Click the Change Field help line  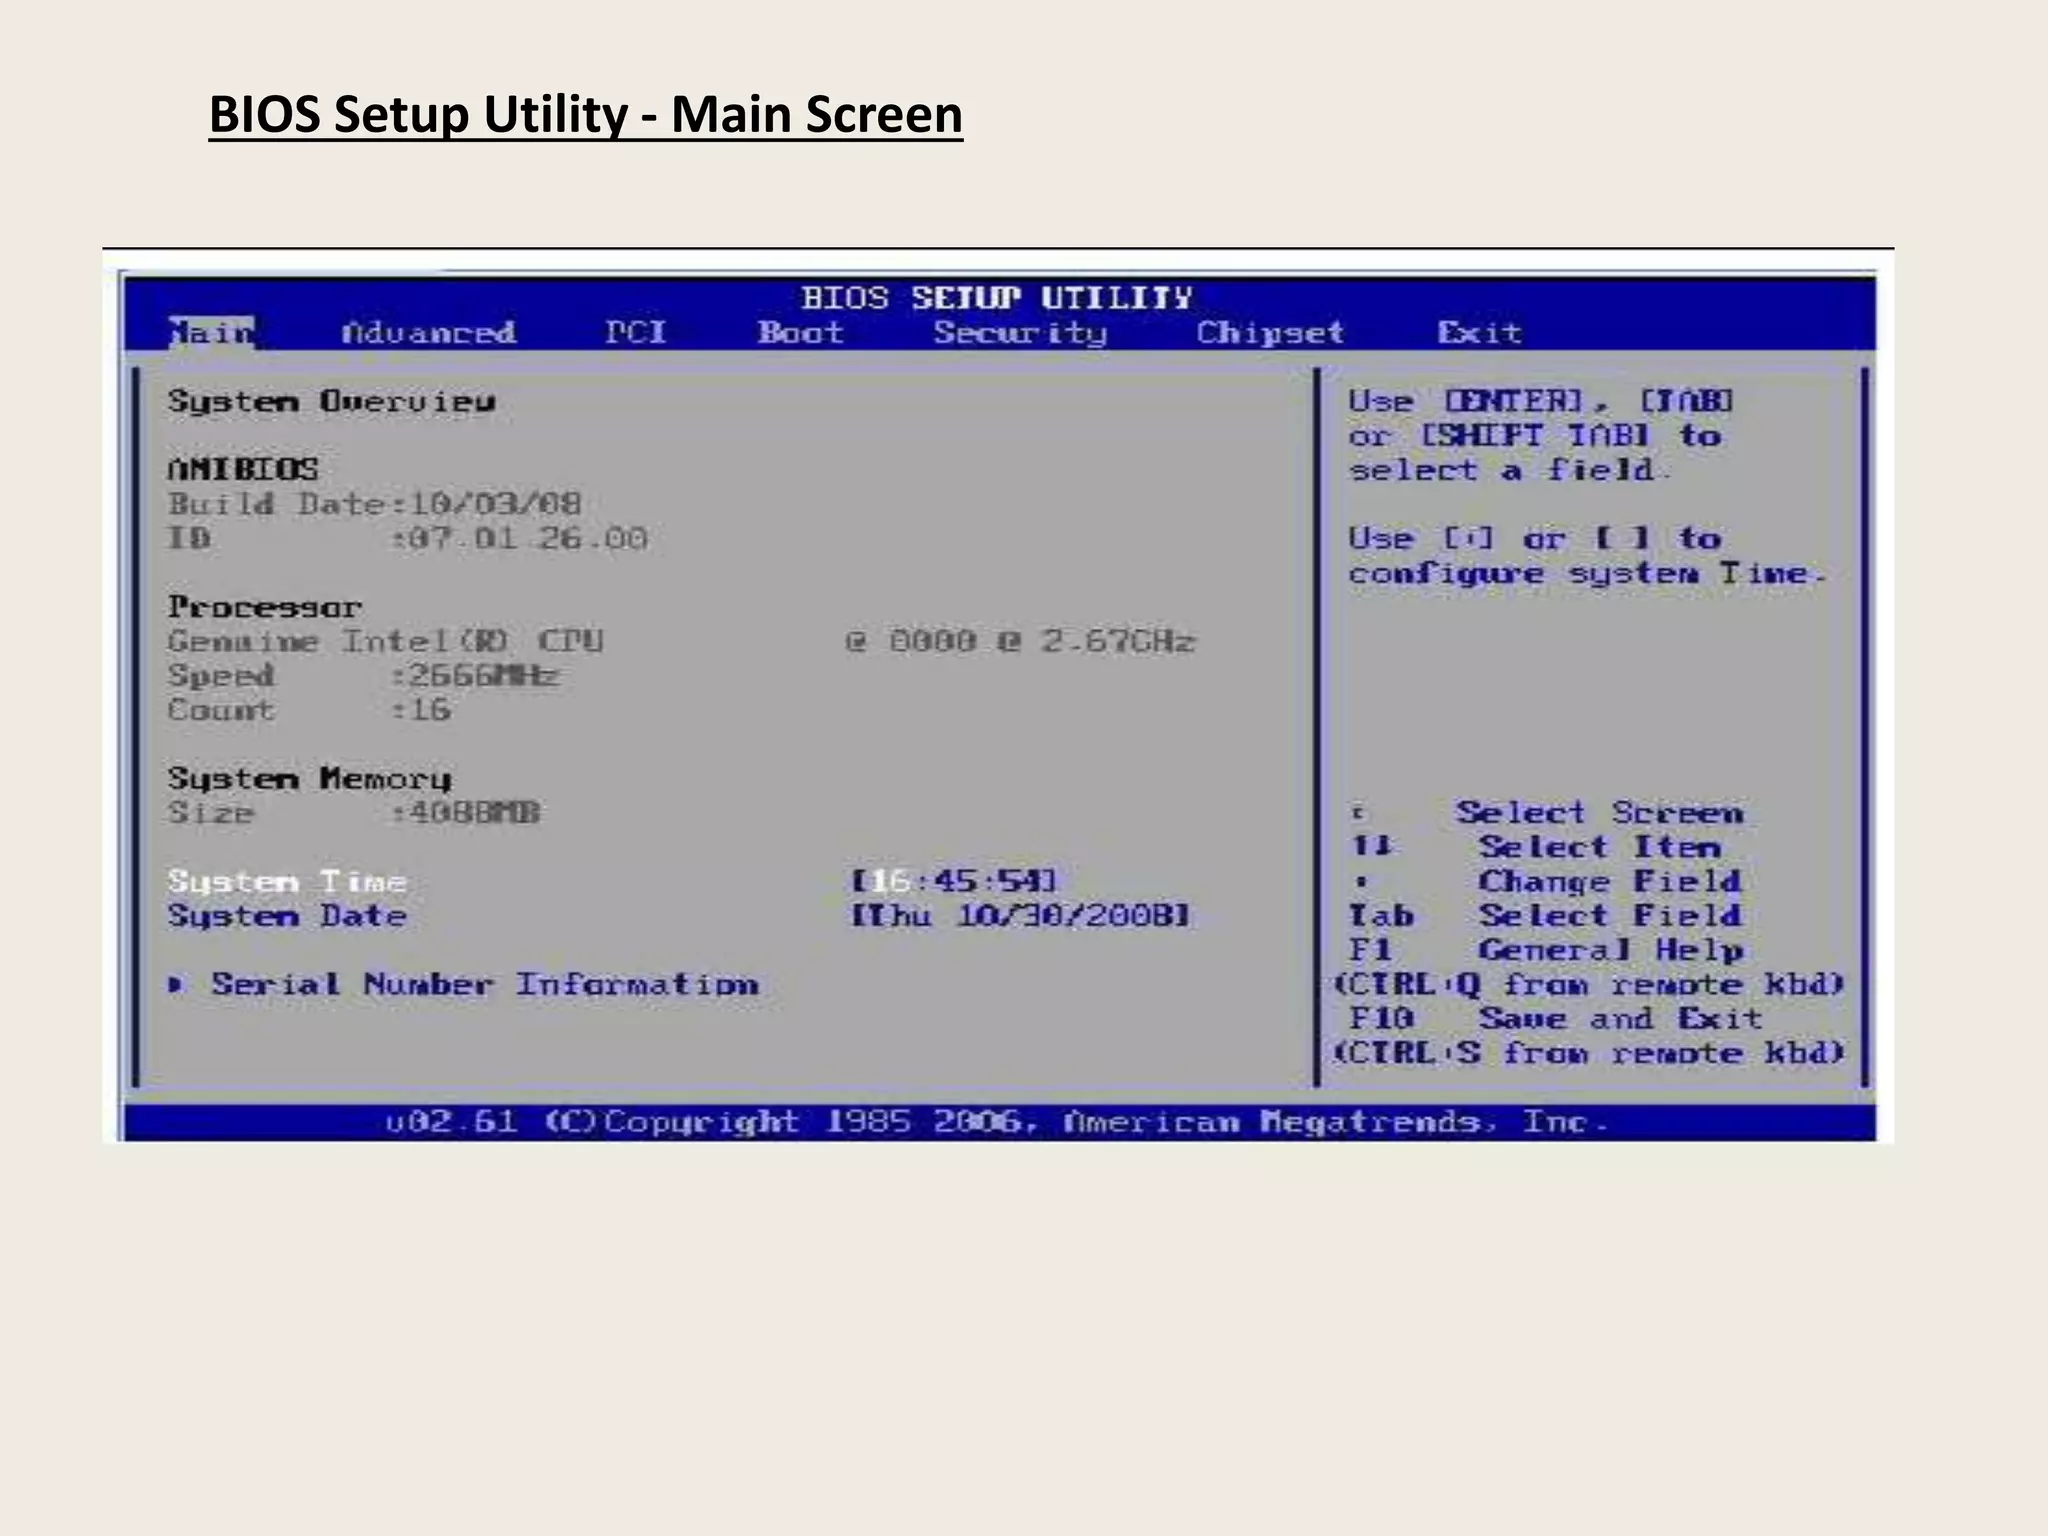pyautogui.click(x=1547, y=882)
